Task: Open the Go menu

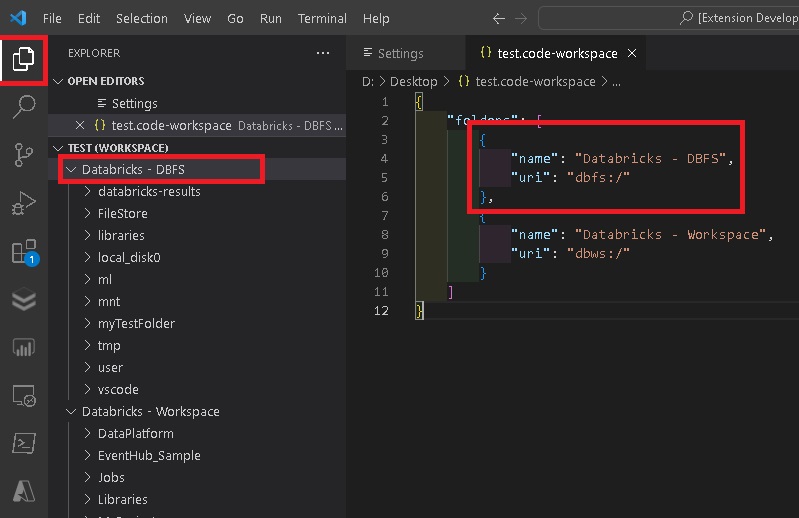Action: 235,18
